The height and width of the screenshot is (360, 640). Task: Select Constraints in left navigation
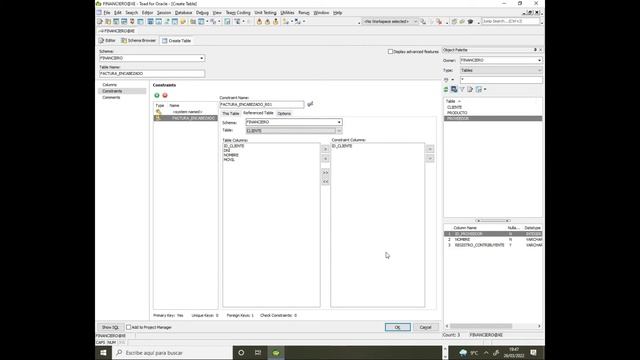click(112, 91)
